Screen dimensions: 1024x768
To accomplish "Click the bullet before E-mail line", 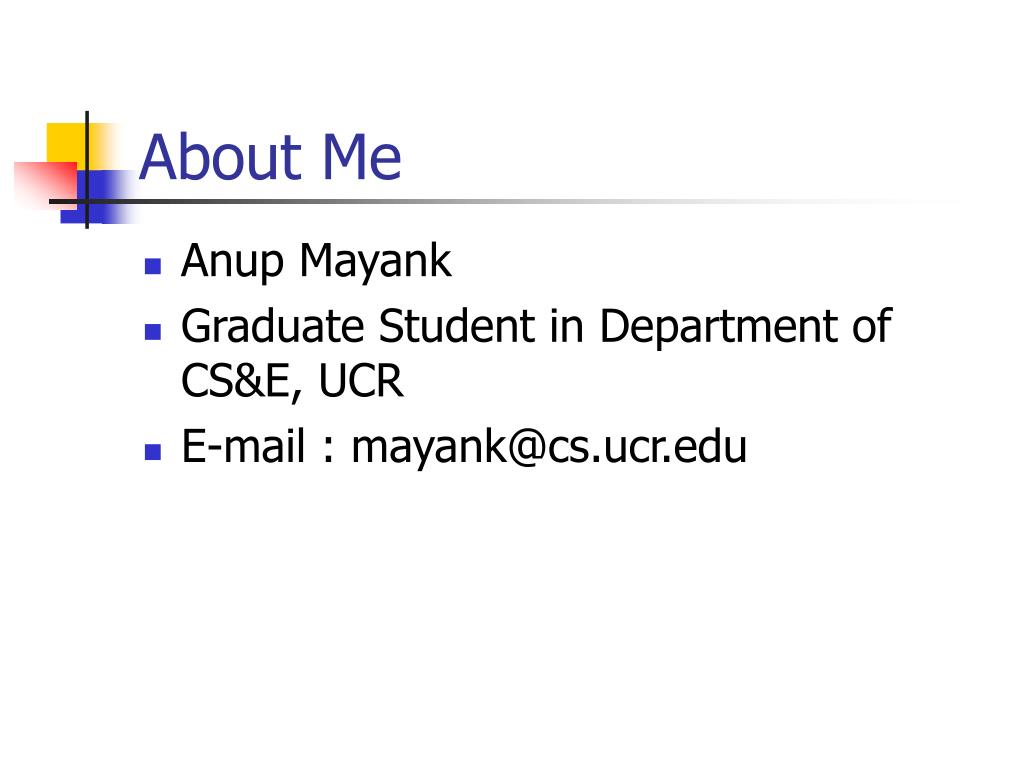I will 152,451.
